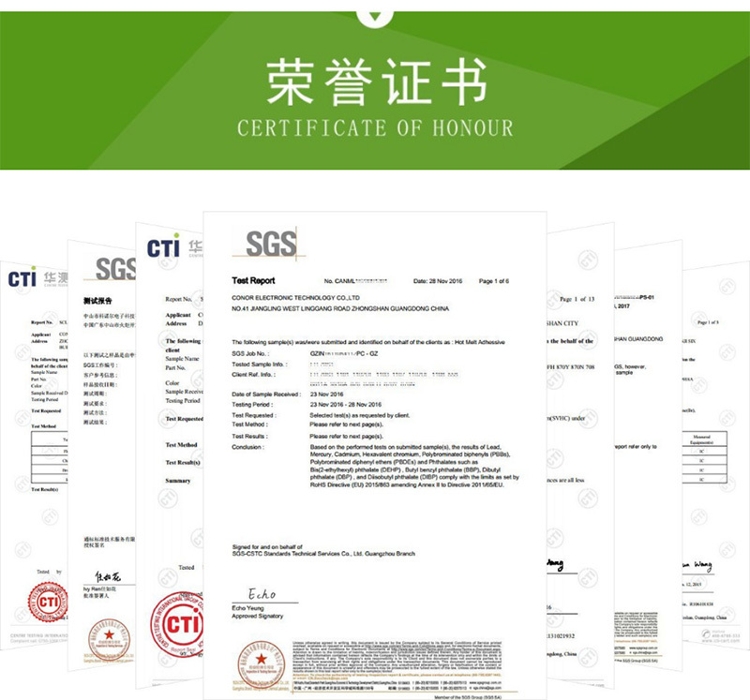This screenshot has width=750, height=700.
Task: Click the 'SGS Job No.' label
Action: pos(250,354)
